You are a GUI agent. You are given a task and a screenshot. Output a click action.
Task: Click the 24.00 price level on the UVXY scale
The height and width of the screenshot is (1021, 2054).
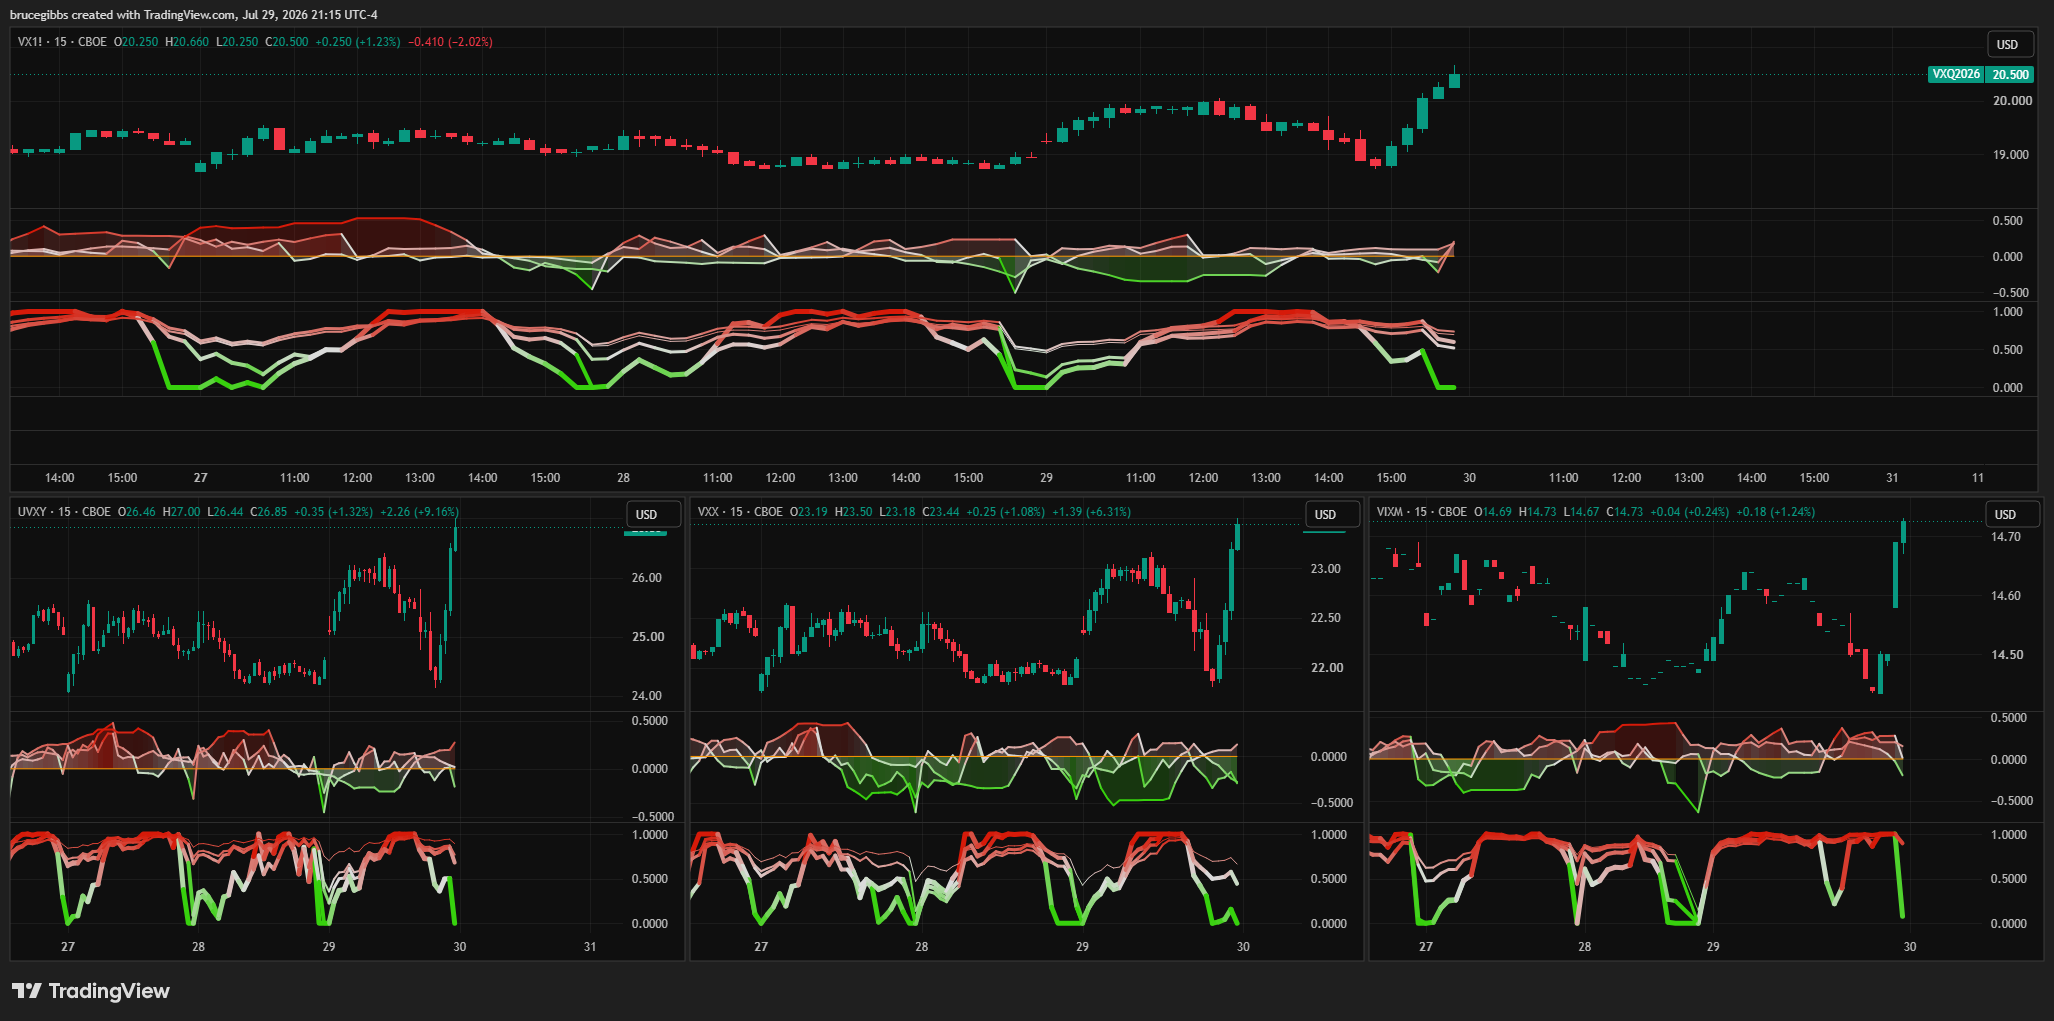pos(647,696)
